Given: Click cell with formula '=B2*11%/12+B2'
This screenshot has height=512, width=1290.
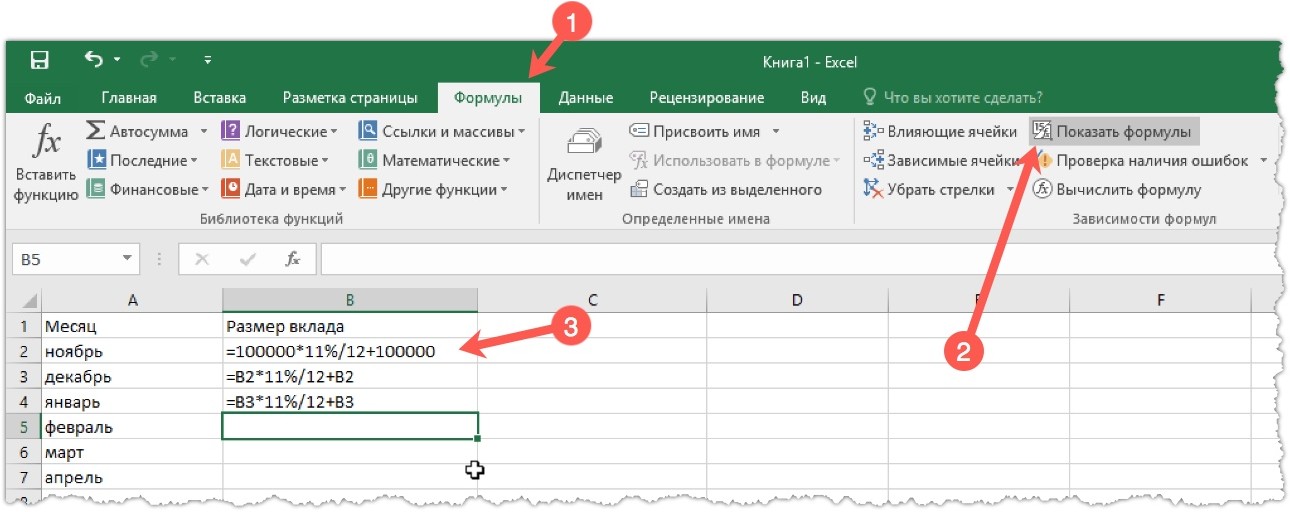Looking at the screenshot, I should [x=350, y=376].
